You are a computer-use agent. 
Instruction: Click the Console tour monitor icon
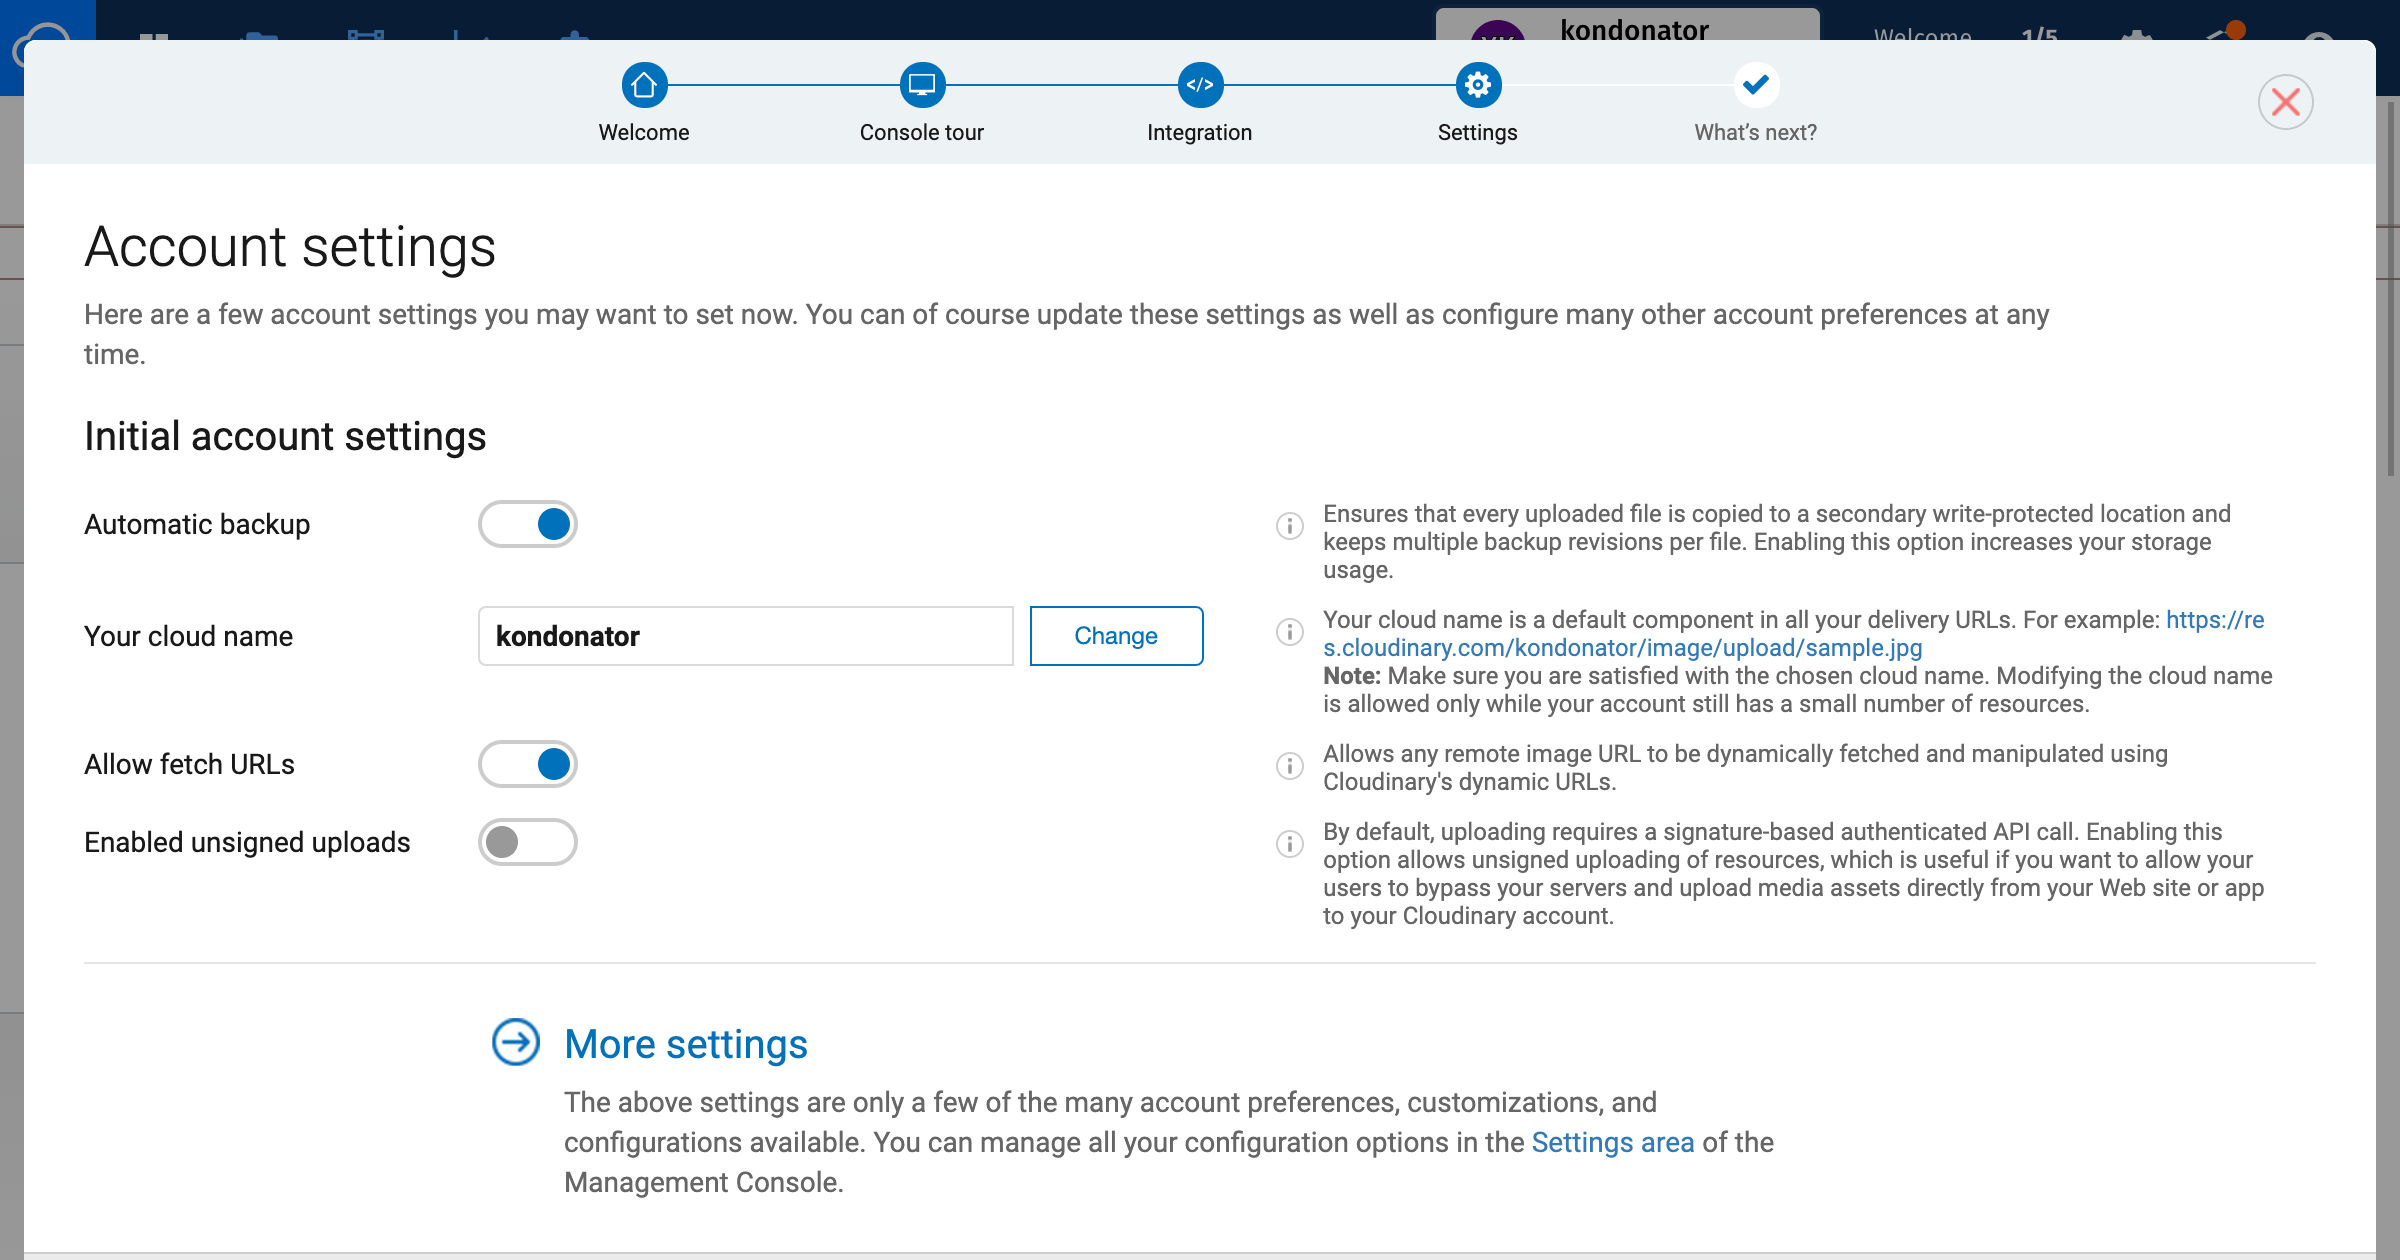click(921, 86)
